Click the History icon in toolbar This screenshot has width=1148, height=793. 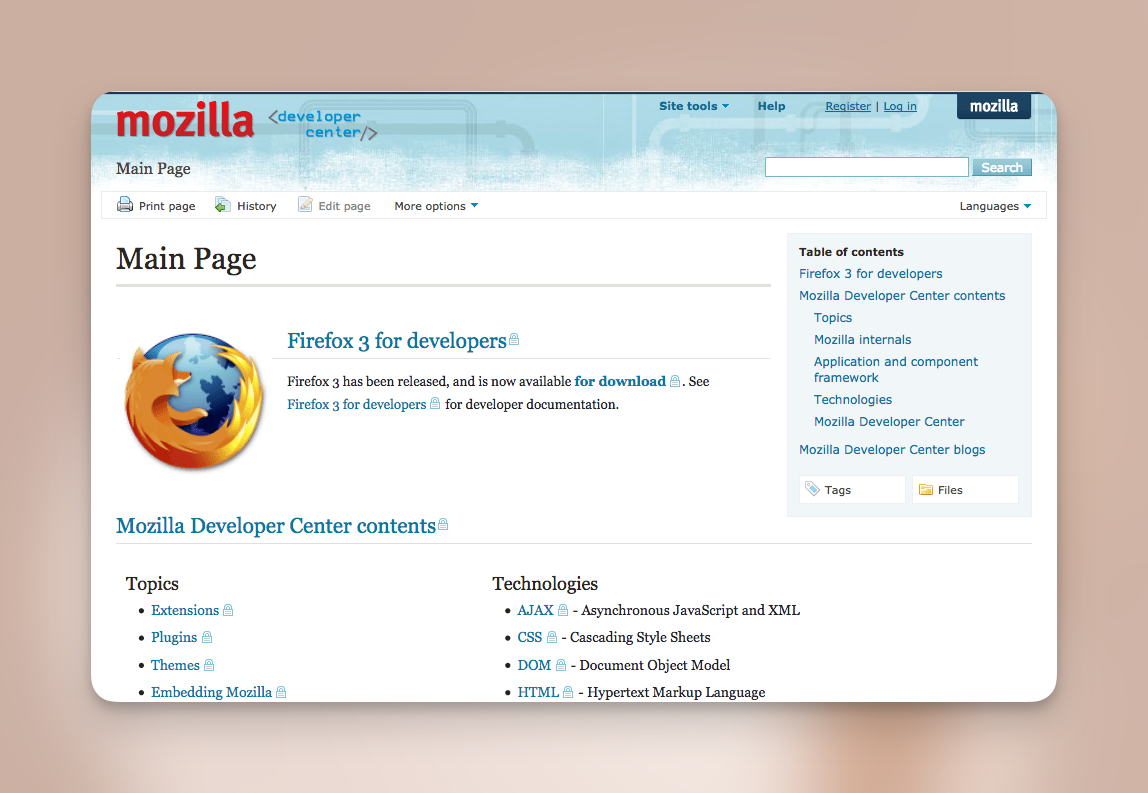223,205
